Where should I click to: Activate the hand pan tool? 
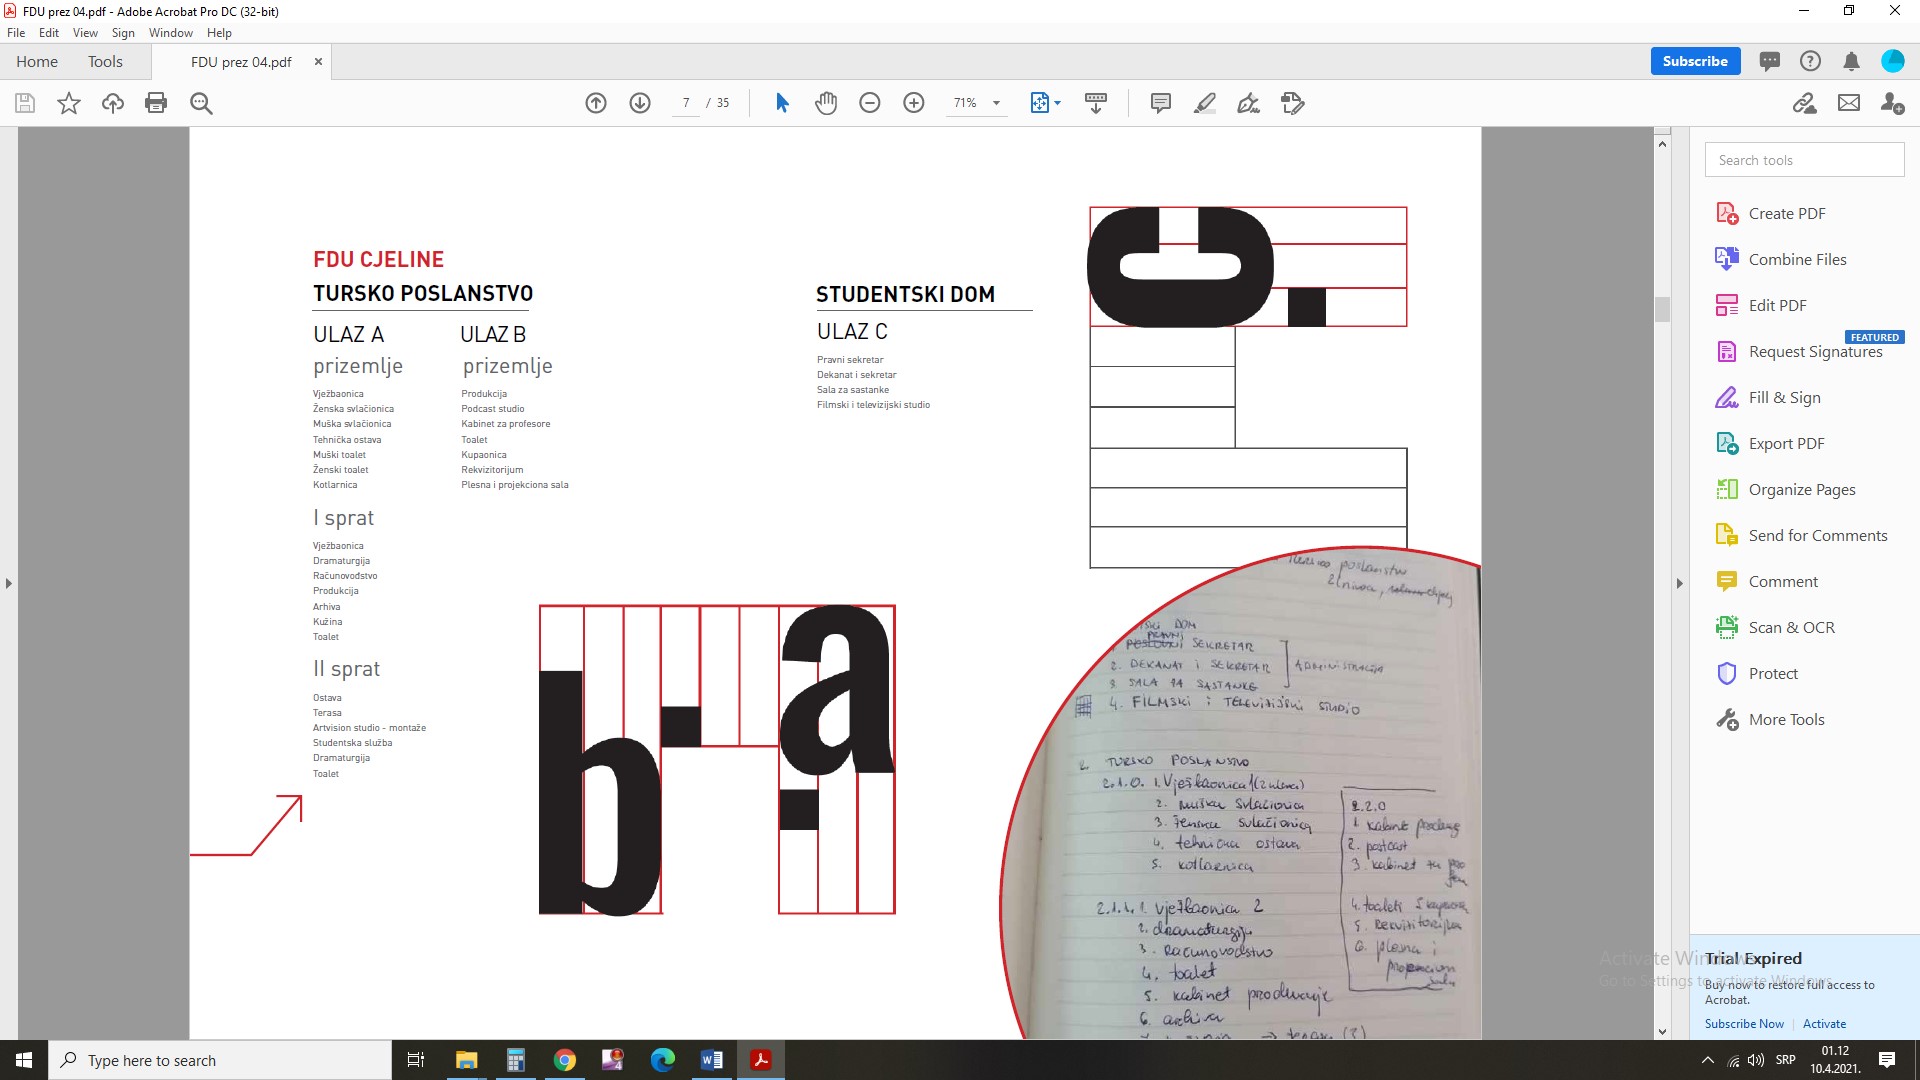826,103
